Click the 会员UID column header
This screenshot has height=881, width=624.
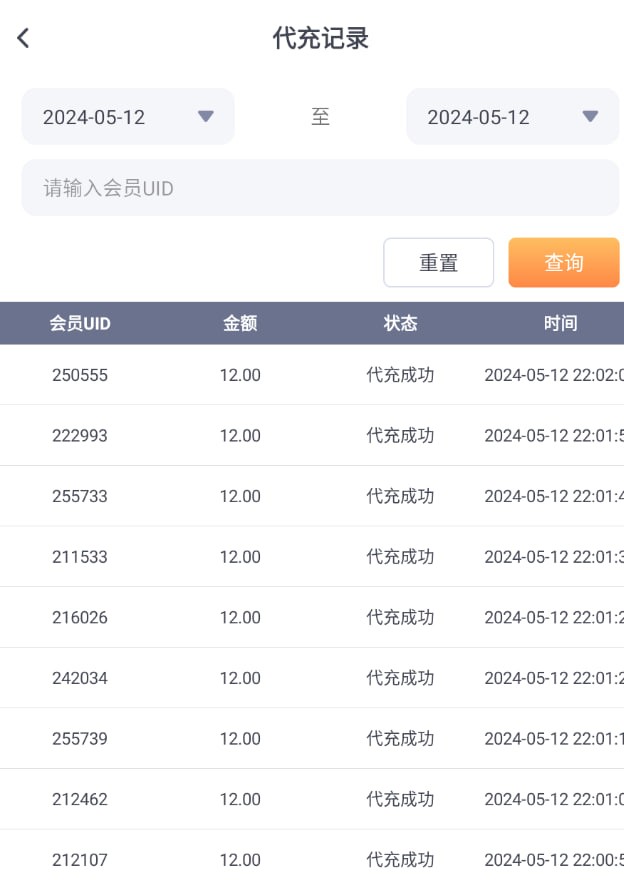[x=80, y=323]
